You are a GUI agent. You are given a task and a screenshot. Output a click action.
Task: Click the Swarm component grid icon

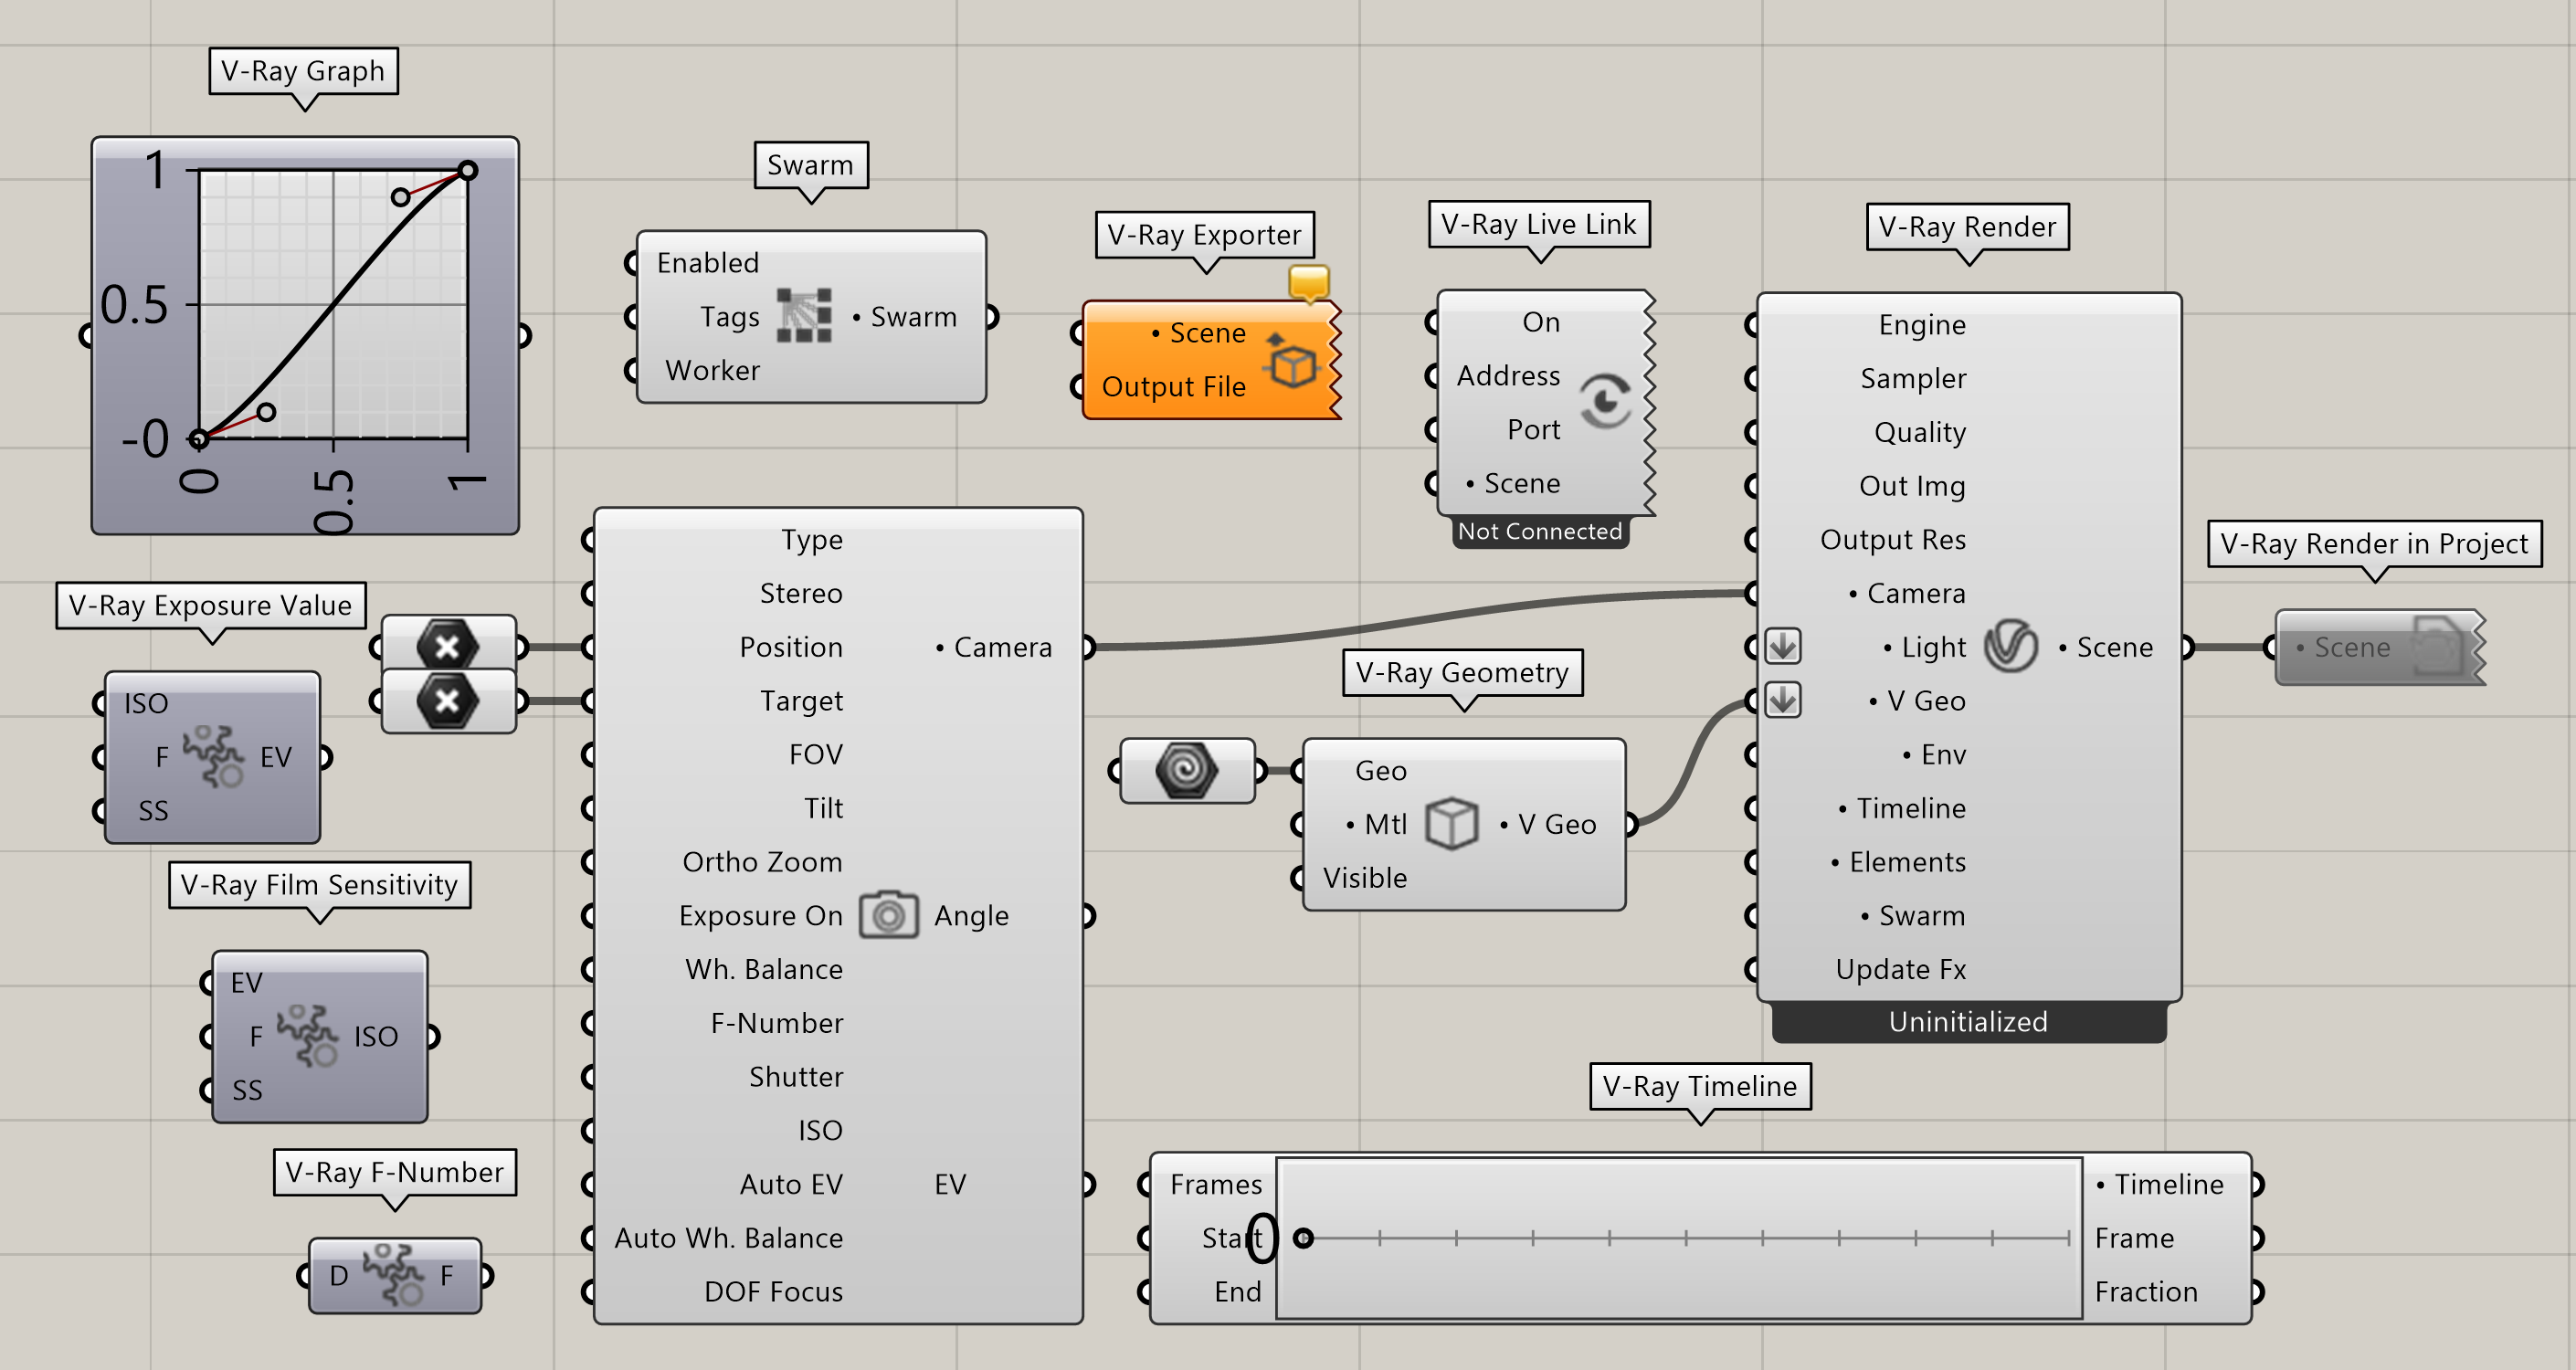click(x=804, y=316)
